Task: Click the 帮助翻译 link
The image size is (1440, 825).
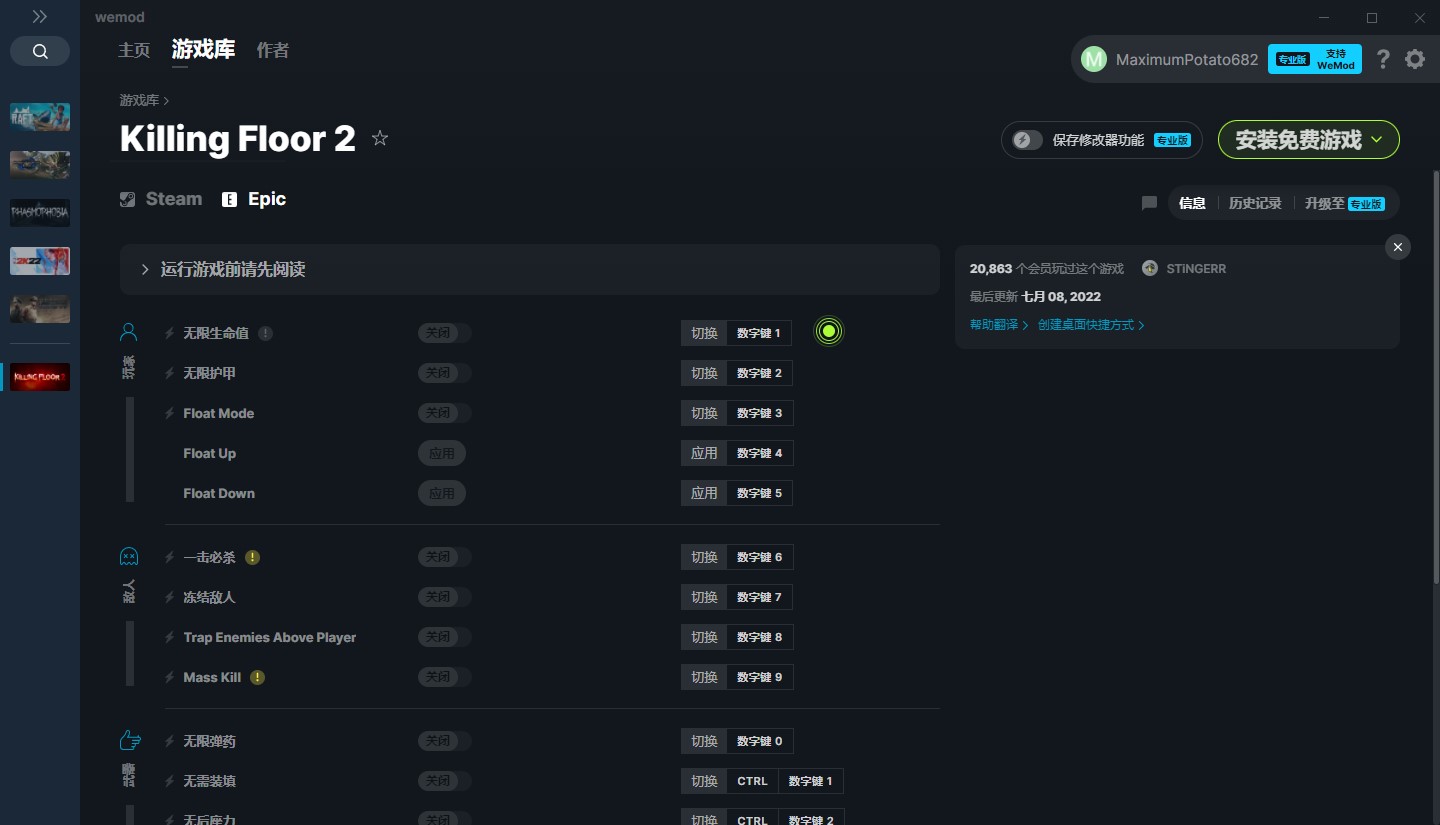Action: coord(999,325)
